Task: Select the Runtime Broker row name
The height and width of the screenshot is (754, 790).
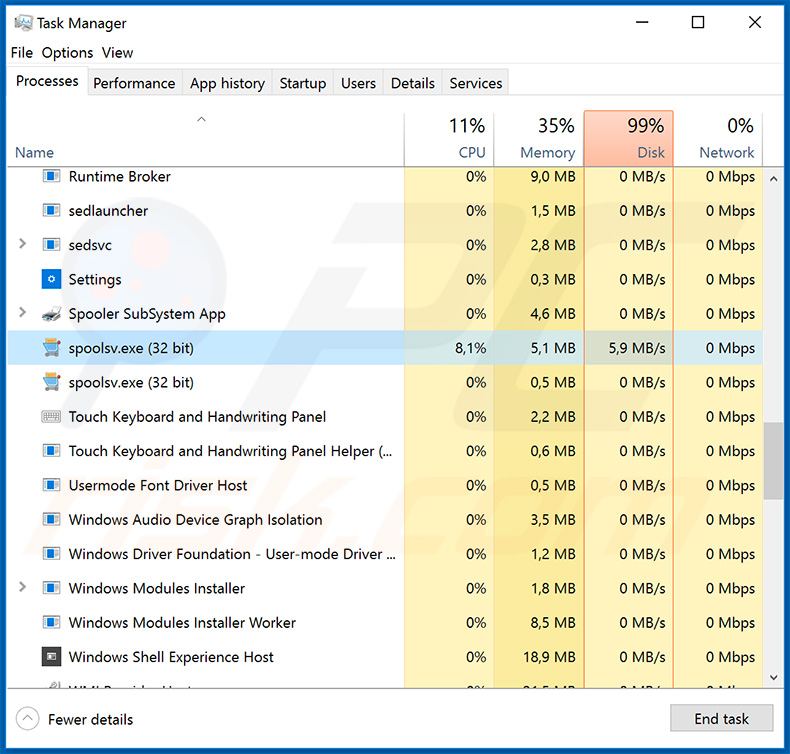Action: [x=120, y=176]
